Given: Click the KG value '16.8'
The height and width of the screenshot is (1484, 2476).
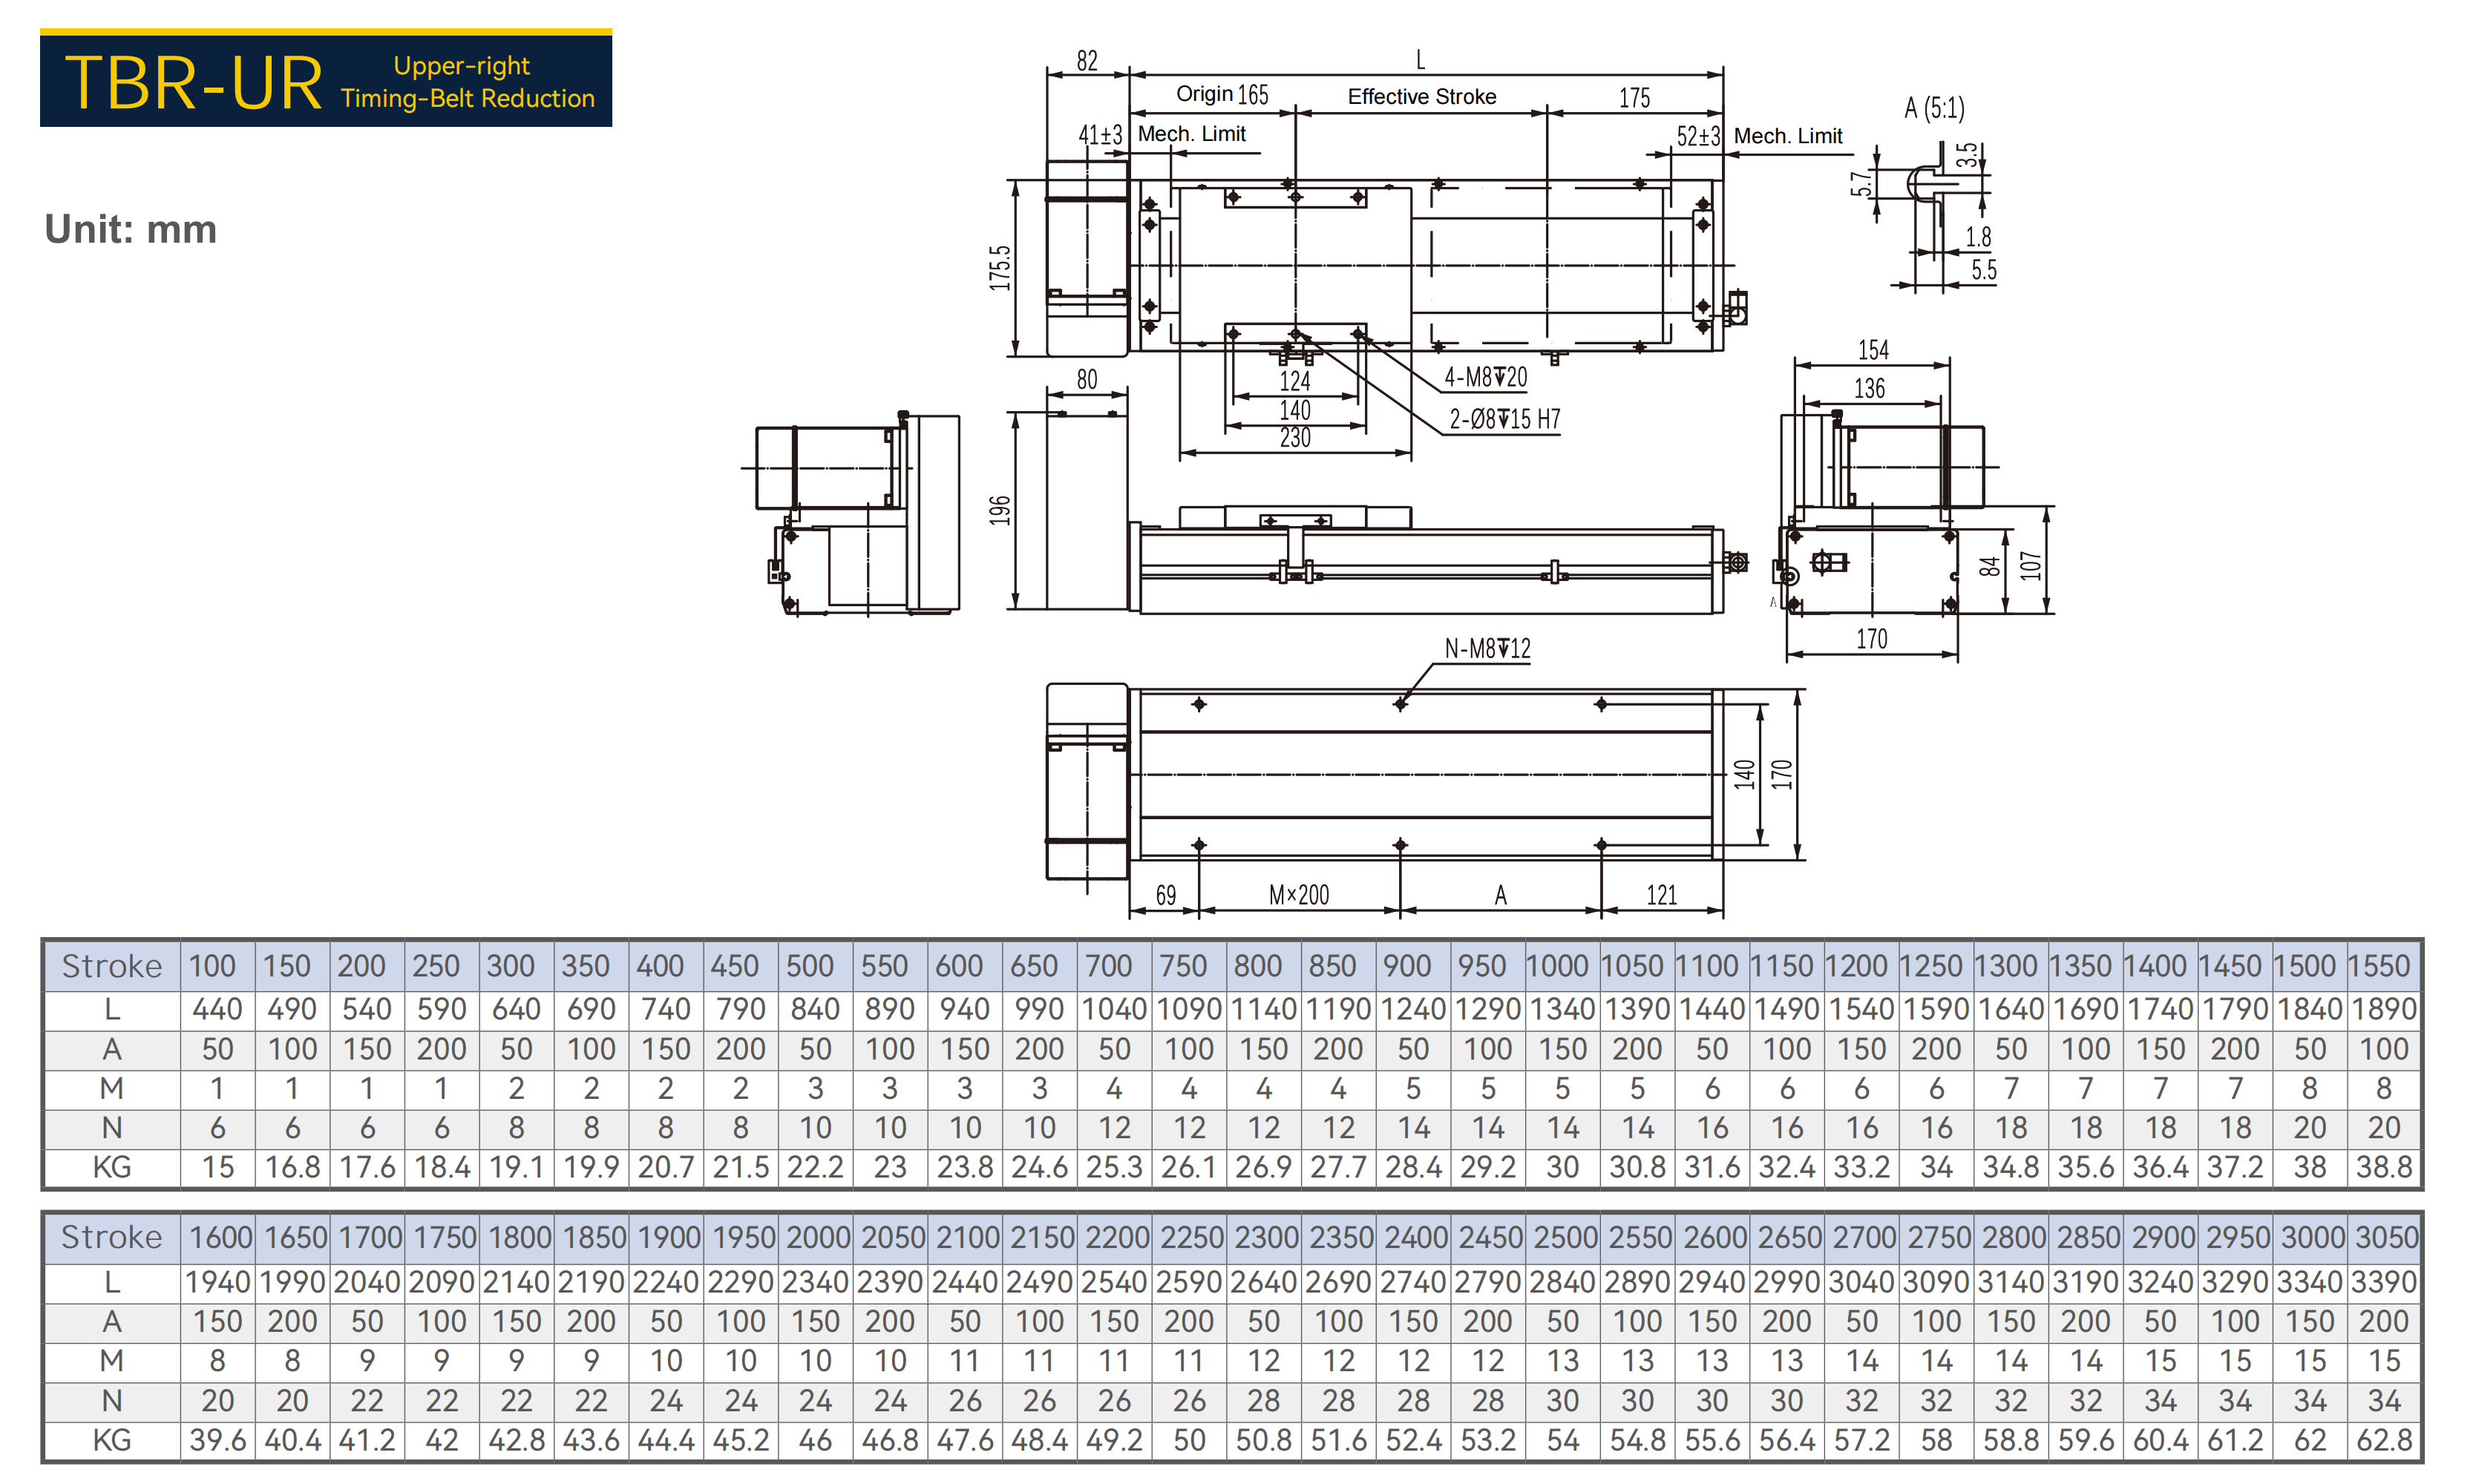Looking at the screenshot, I should pyautogui.click(x=292, y=1167).
